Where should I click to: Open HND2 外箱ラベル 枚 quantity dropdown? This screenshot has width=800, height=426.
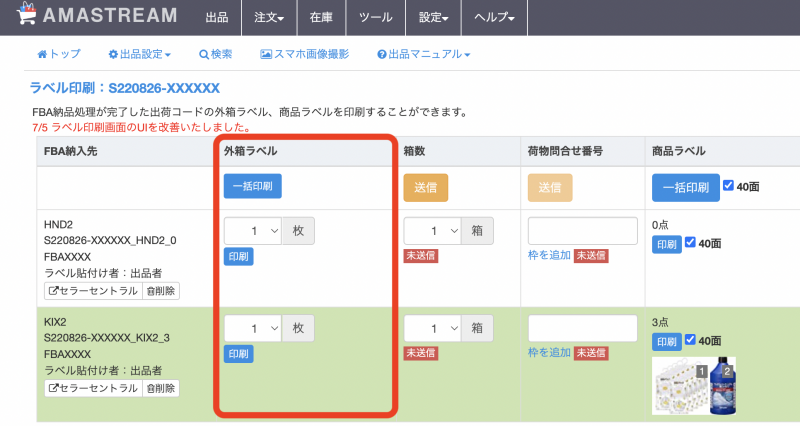pos(253,231)
